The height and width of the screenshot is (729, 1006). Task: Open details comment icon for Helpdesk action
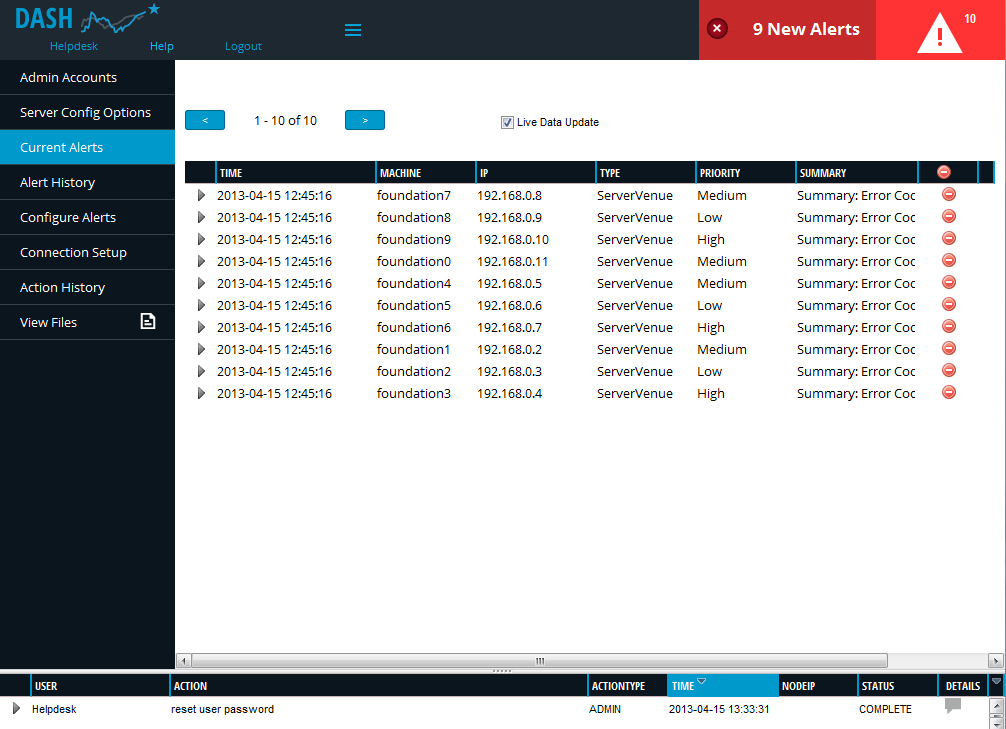953,706
